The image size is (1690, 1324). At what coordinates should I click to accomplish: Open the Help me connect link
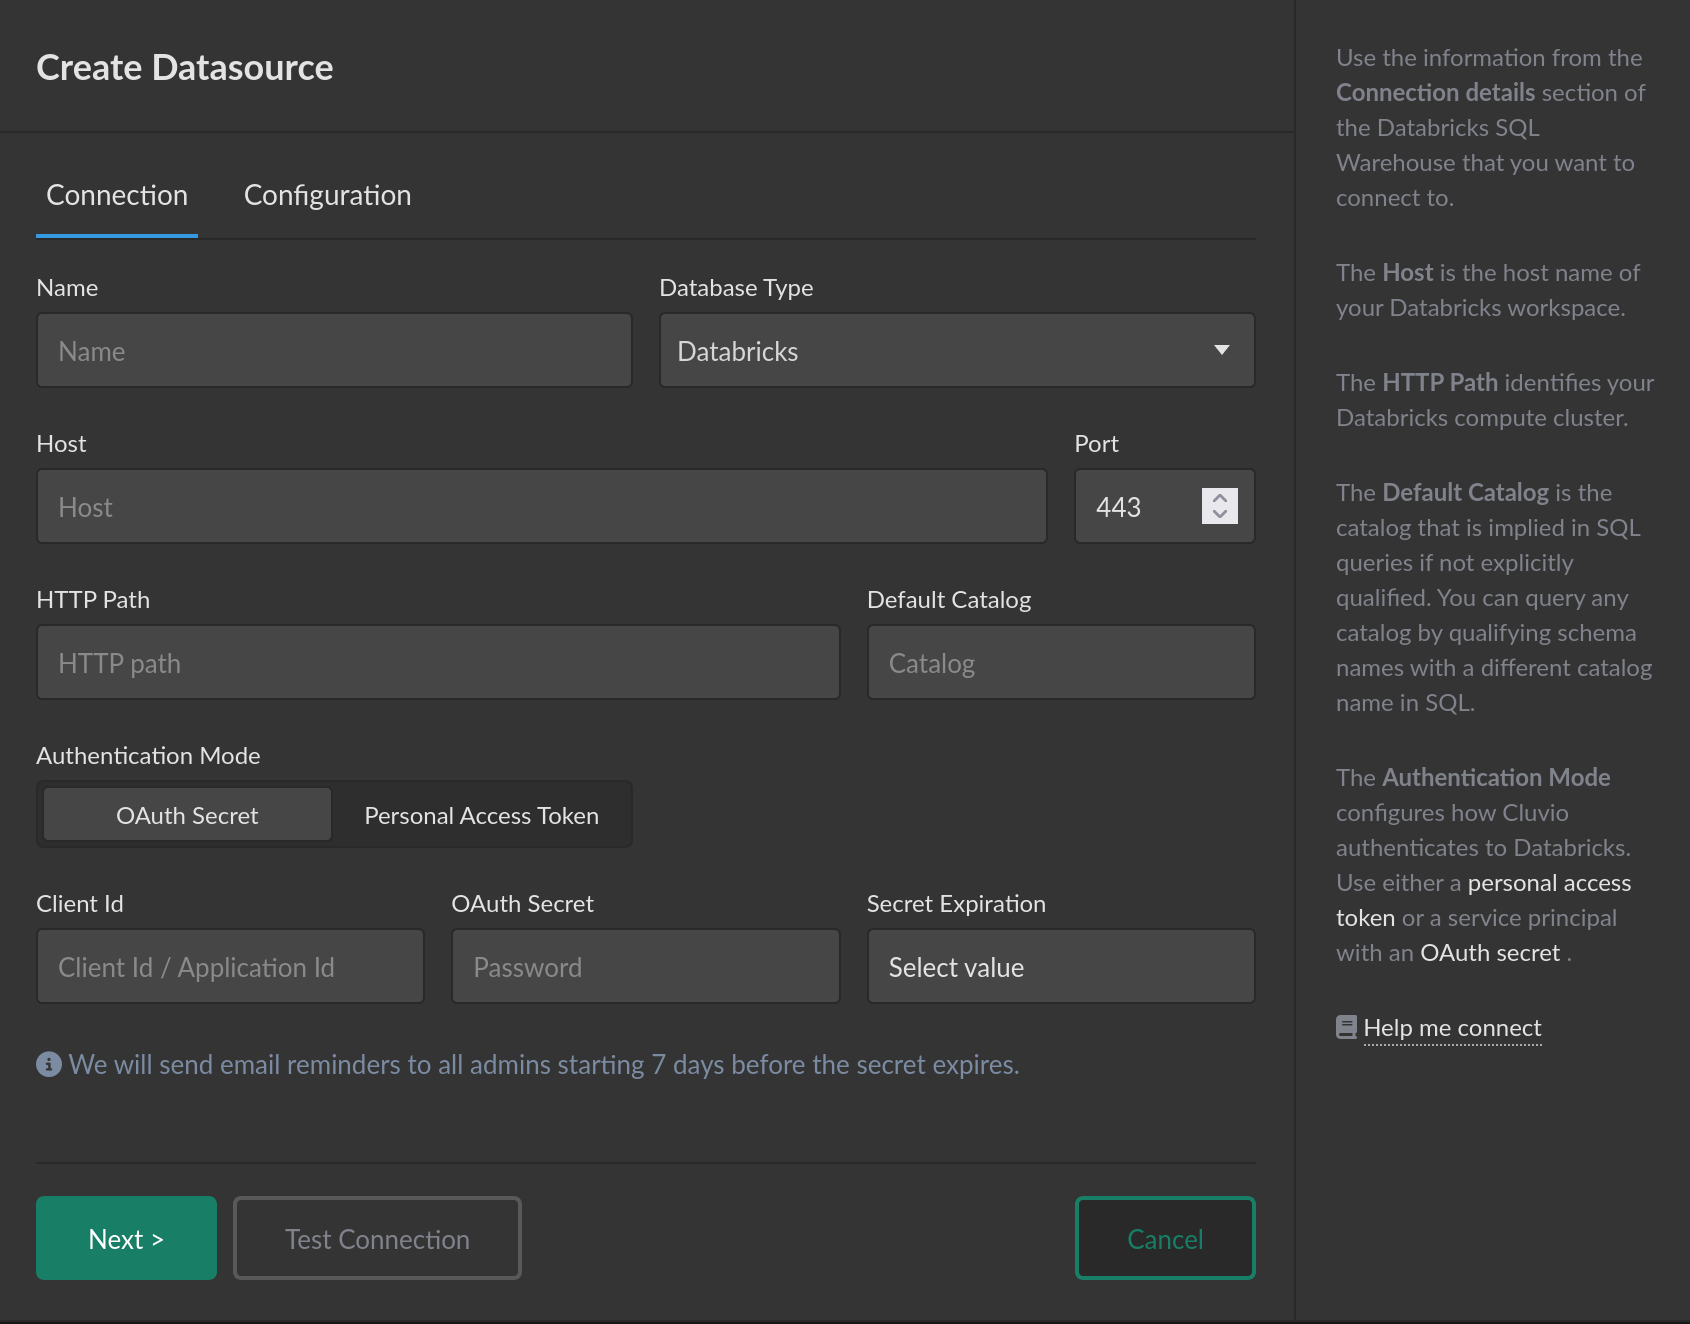1452,1028
